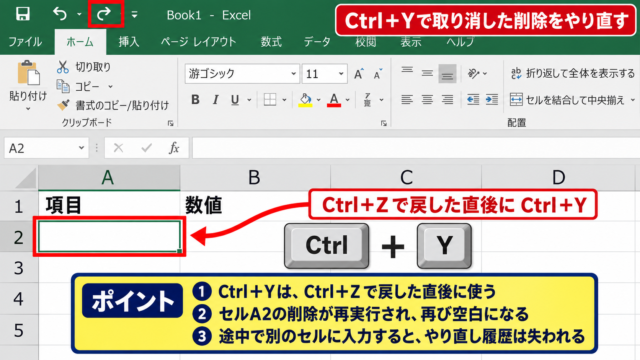Viewport: 640px width, 360px height.
Task: Open the clipboard group dialog launcher
Action: coord(170,123)
